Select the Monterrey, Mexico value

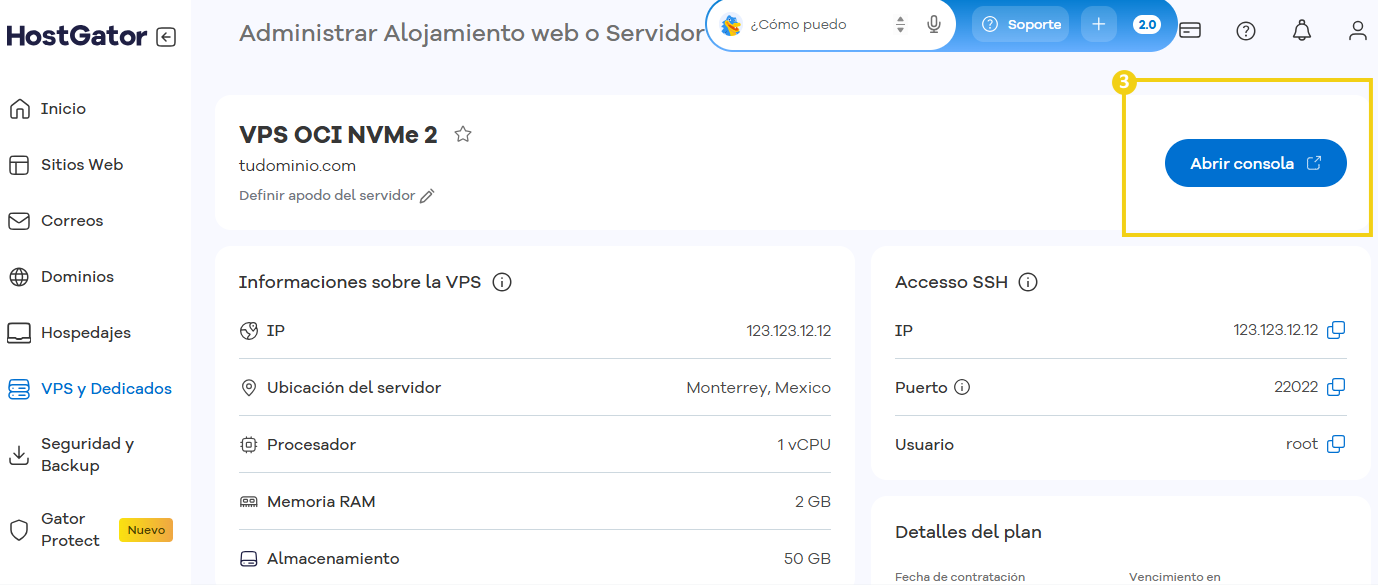click(758, 388)
